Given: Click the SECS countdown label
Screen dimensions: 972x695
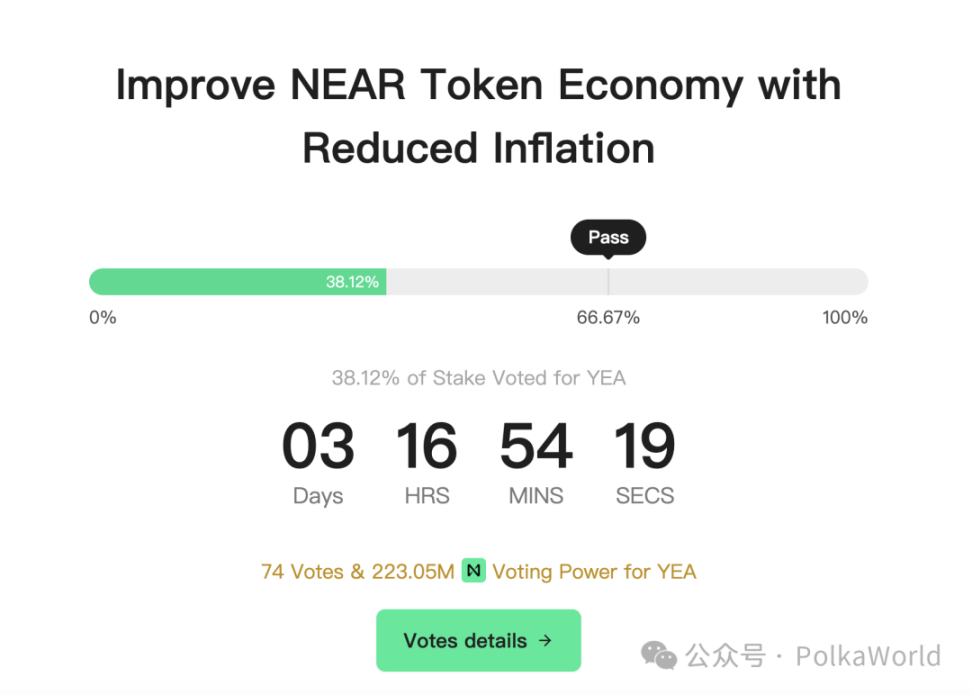Looking at the screenshot, I should coord(645,495).
